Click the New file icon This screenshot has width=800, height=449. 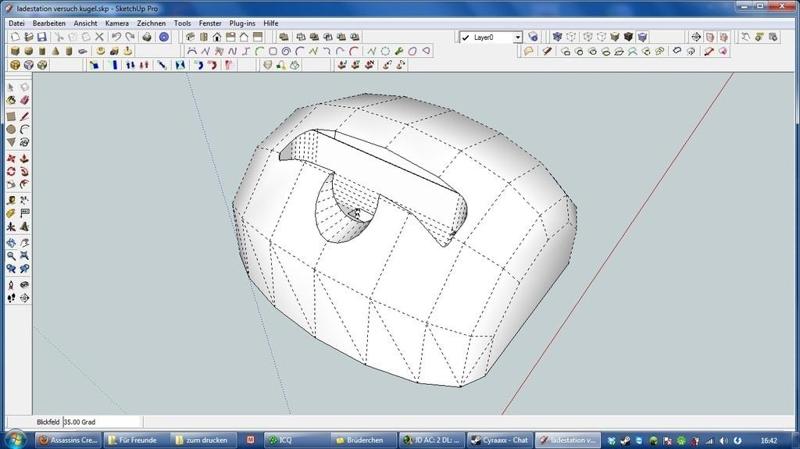[x=14, y=37]
